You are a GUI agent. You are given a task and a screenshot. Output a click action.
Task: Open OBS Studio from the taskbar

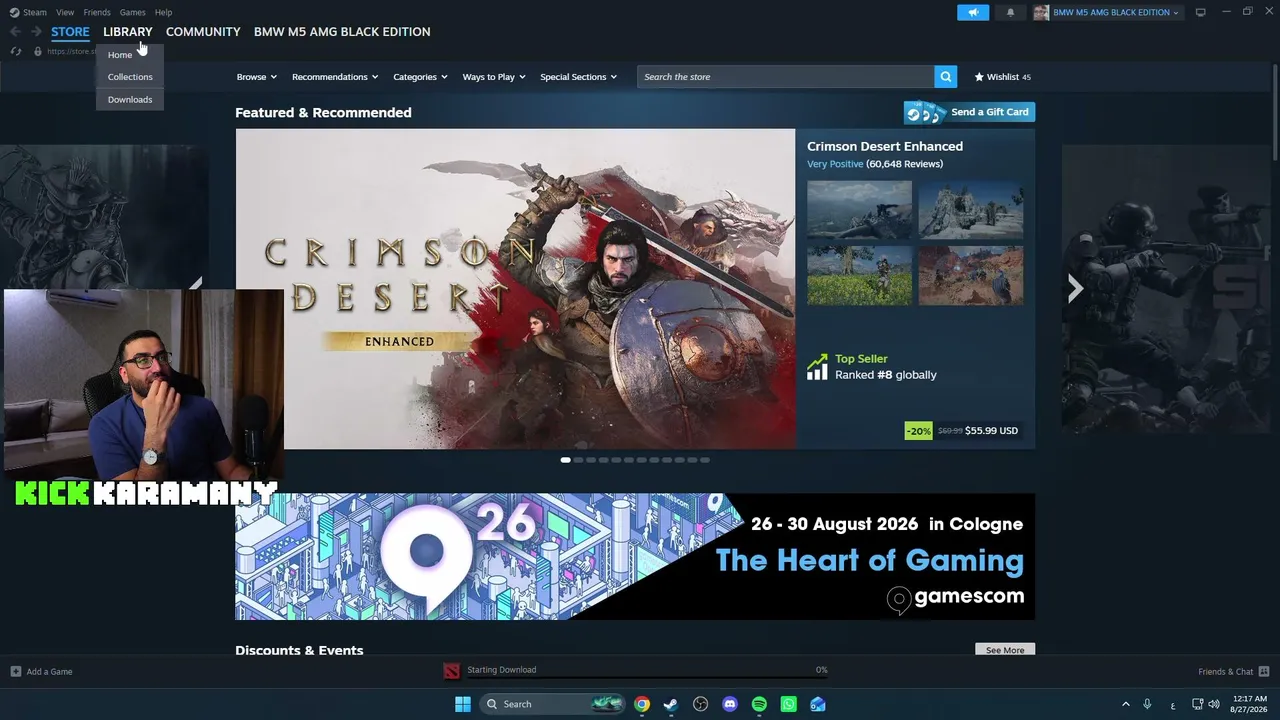tap(700, 704)
